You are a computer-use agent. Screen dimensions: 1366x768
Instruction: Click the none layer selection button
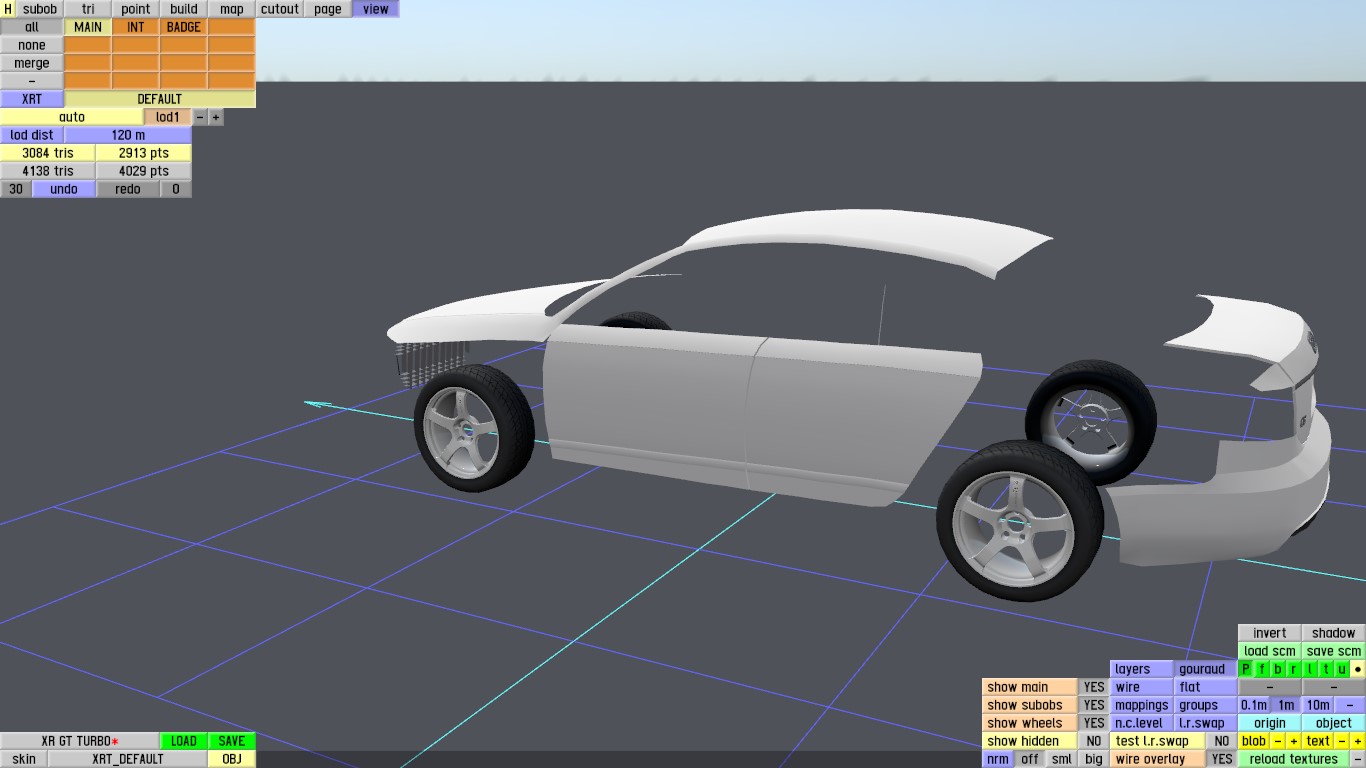32,45
